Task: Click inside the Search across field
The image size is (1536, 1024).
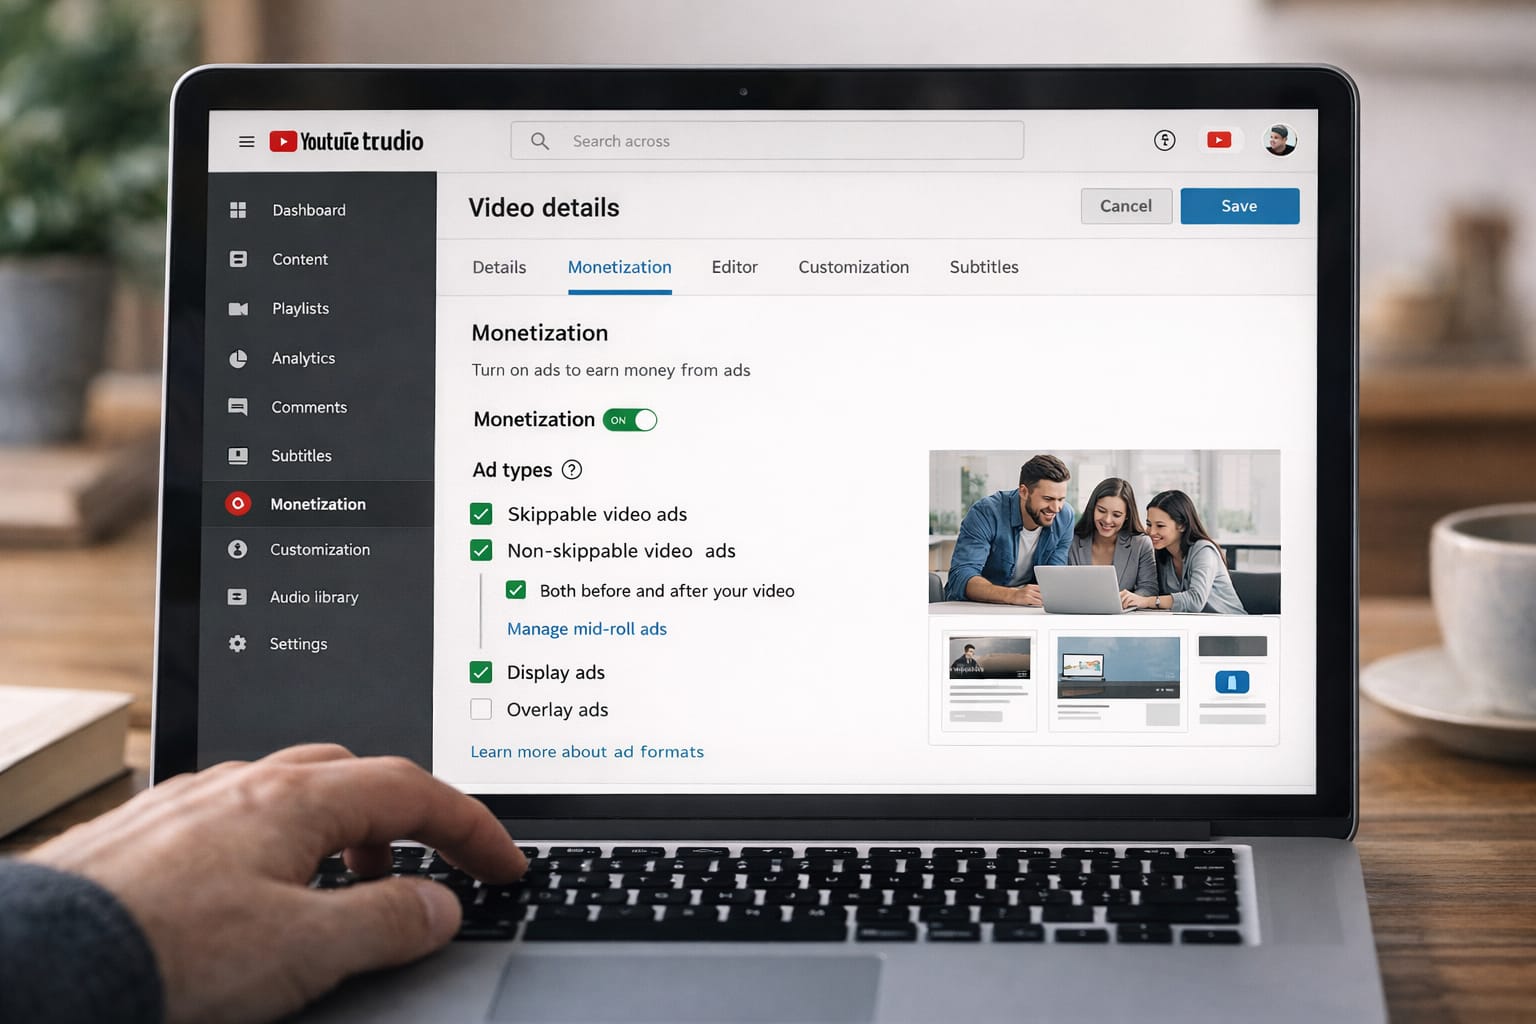Action: (766, 141)
